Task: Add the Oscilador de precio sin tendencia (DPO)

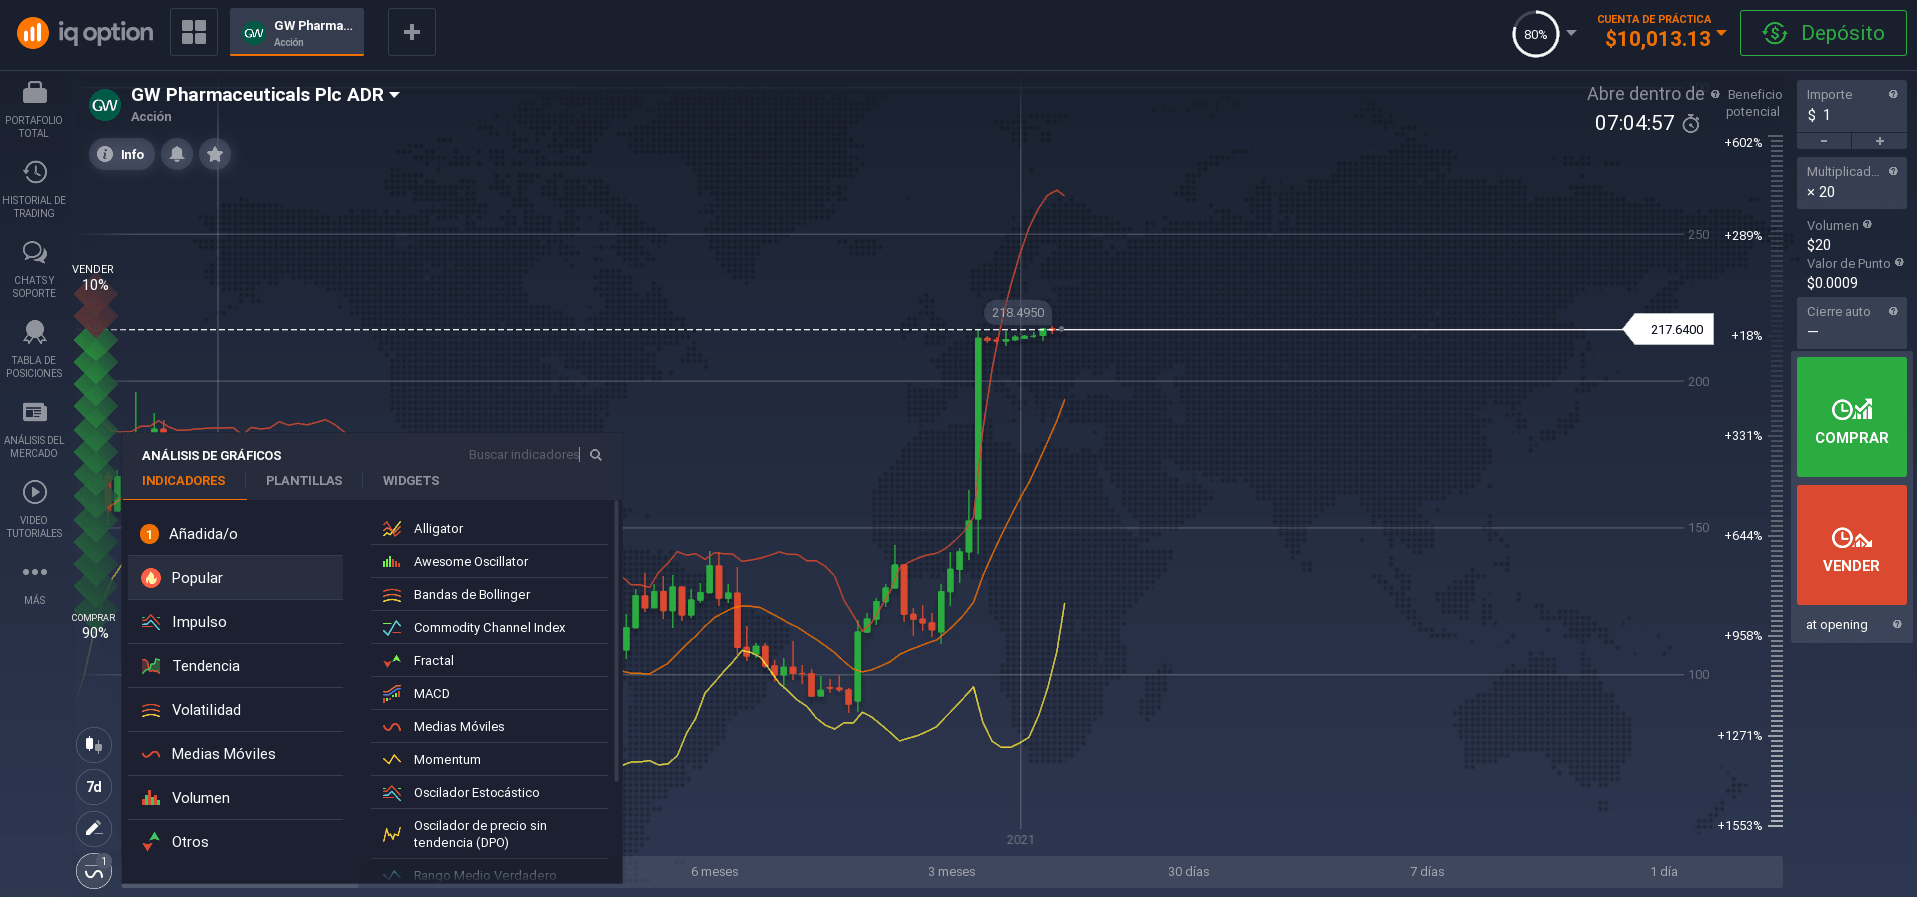Action: point(490,834)
